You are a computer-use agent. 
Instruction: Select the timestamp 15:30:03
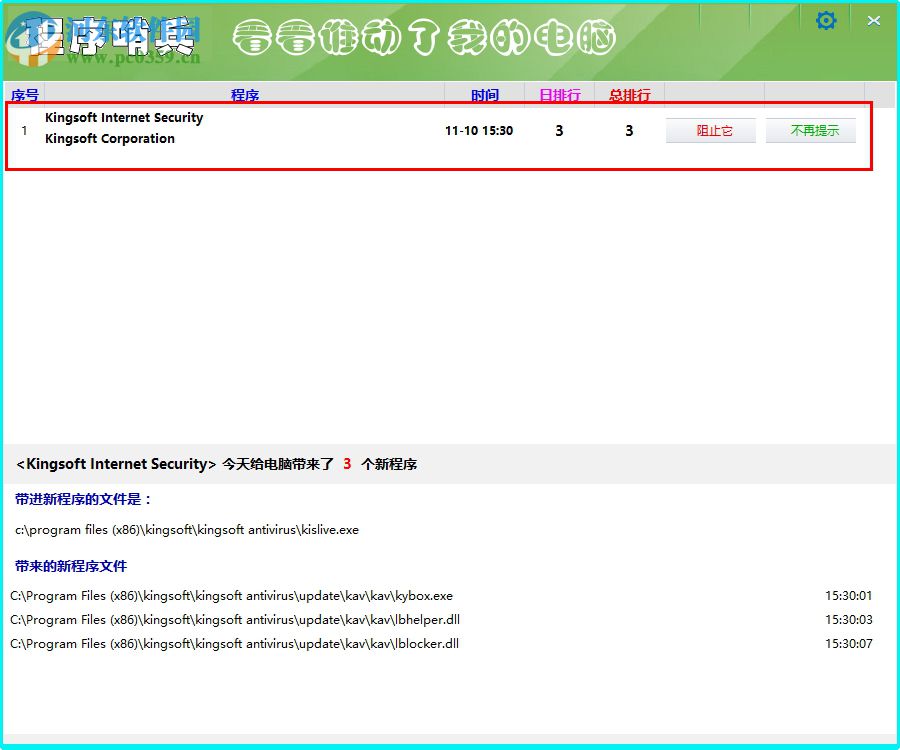848,620
